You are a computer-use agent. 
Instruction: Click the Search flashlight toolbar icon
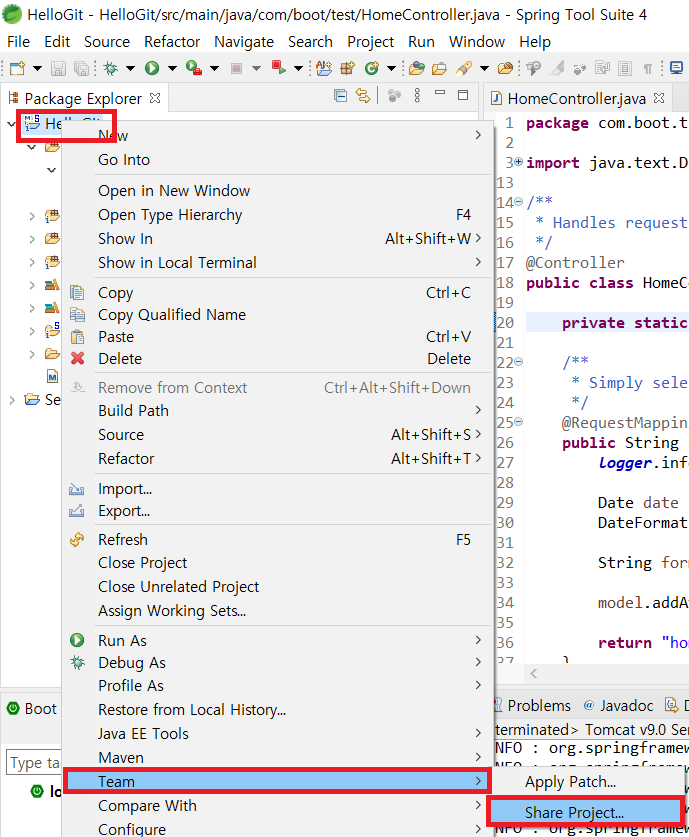[463, 68]
